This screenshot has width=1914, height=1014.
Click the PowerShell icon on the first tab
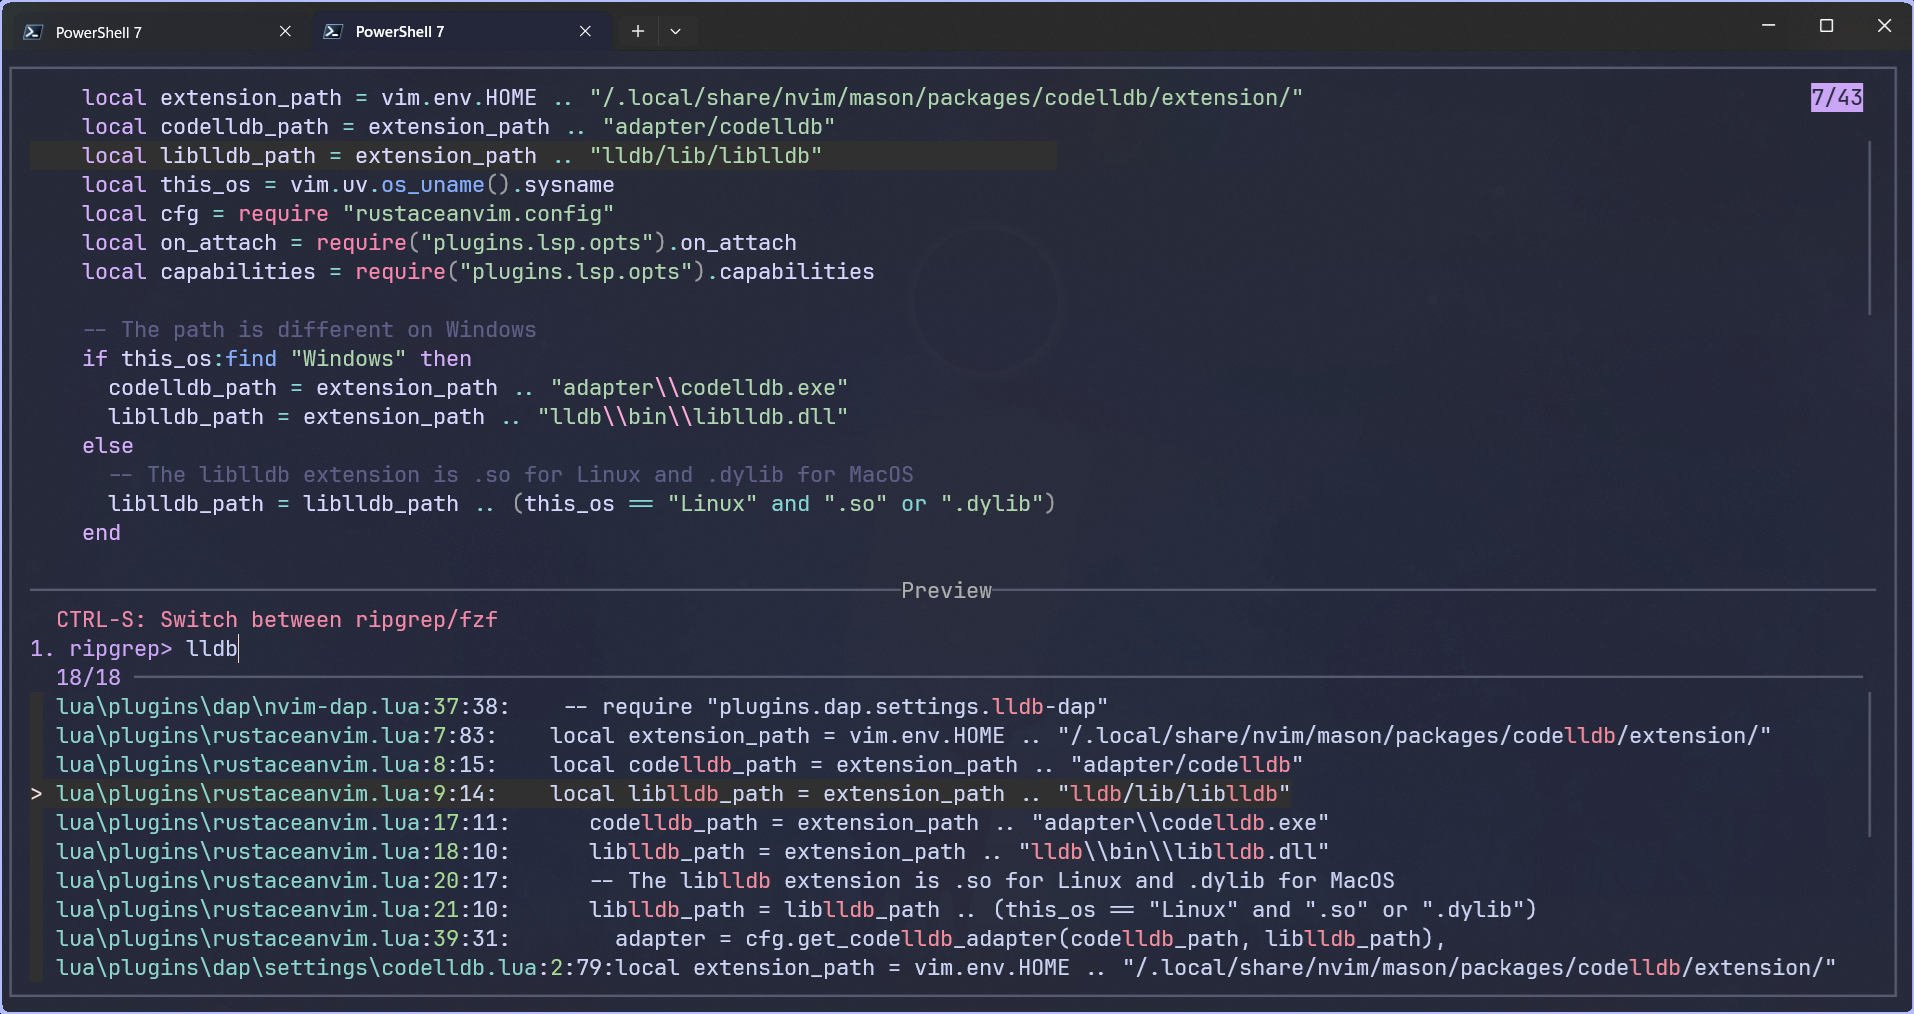(x=33, y=31)
